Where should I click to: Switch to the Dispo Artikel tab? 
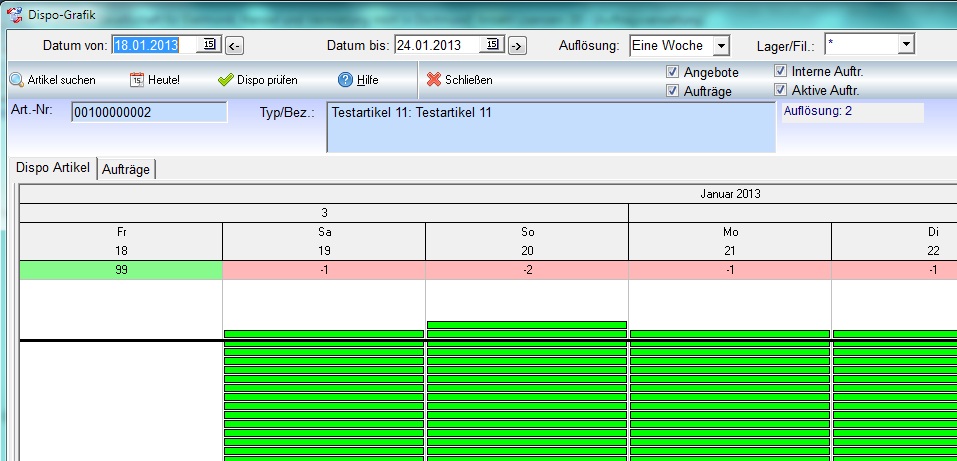[53, 168]
